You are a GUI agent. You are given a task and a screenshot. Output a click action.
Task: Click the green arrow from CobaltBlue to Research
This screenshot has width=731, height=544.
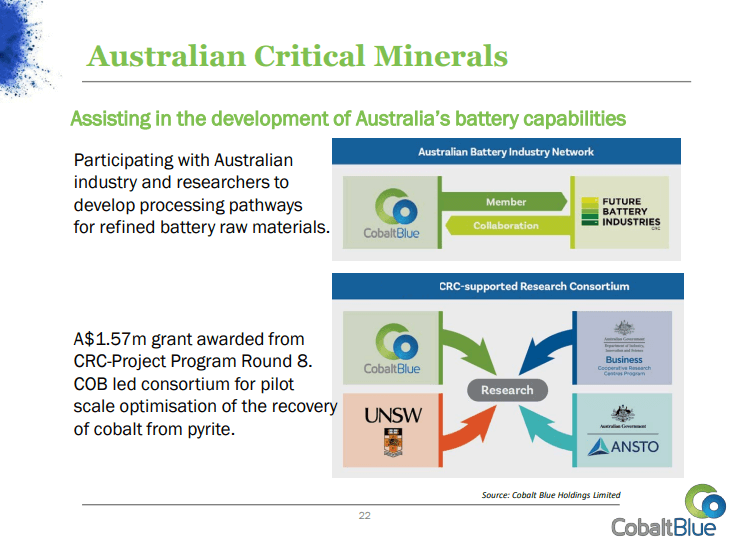(x=470, y=351)
